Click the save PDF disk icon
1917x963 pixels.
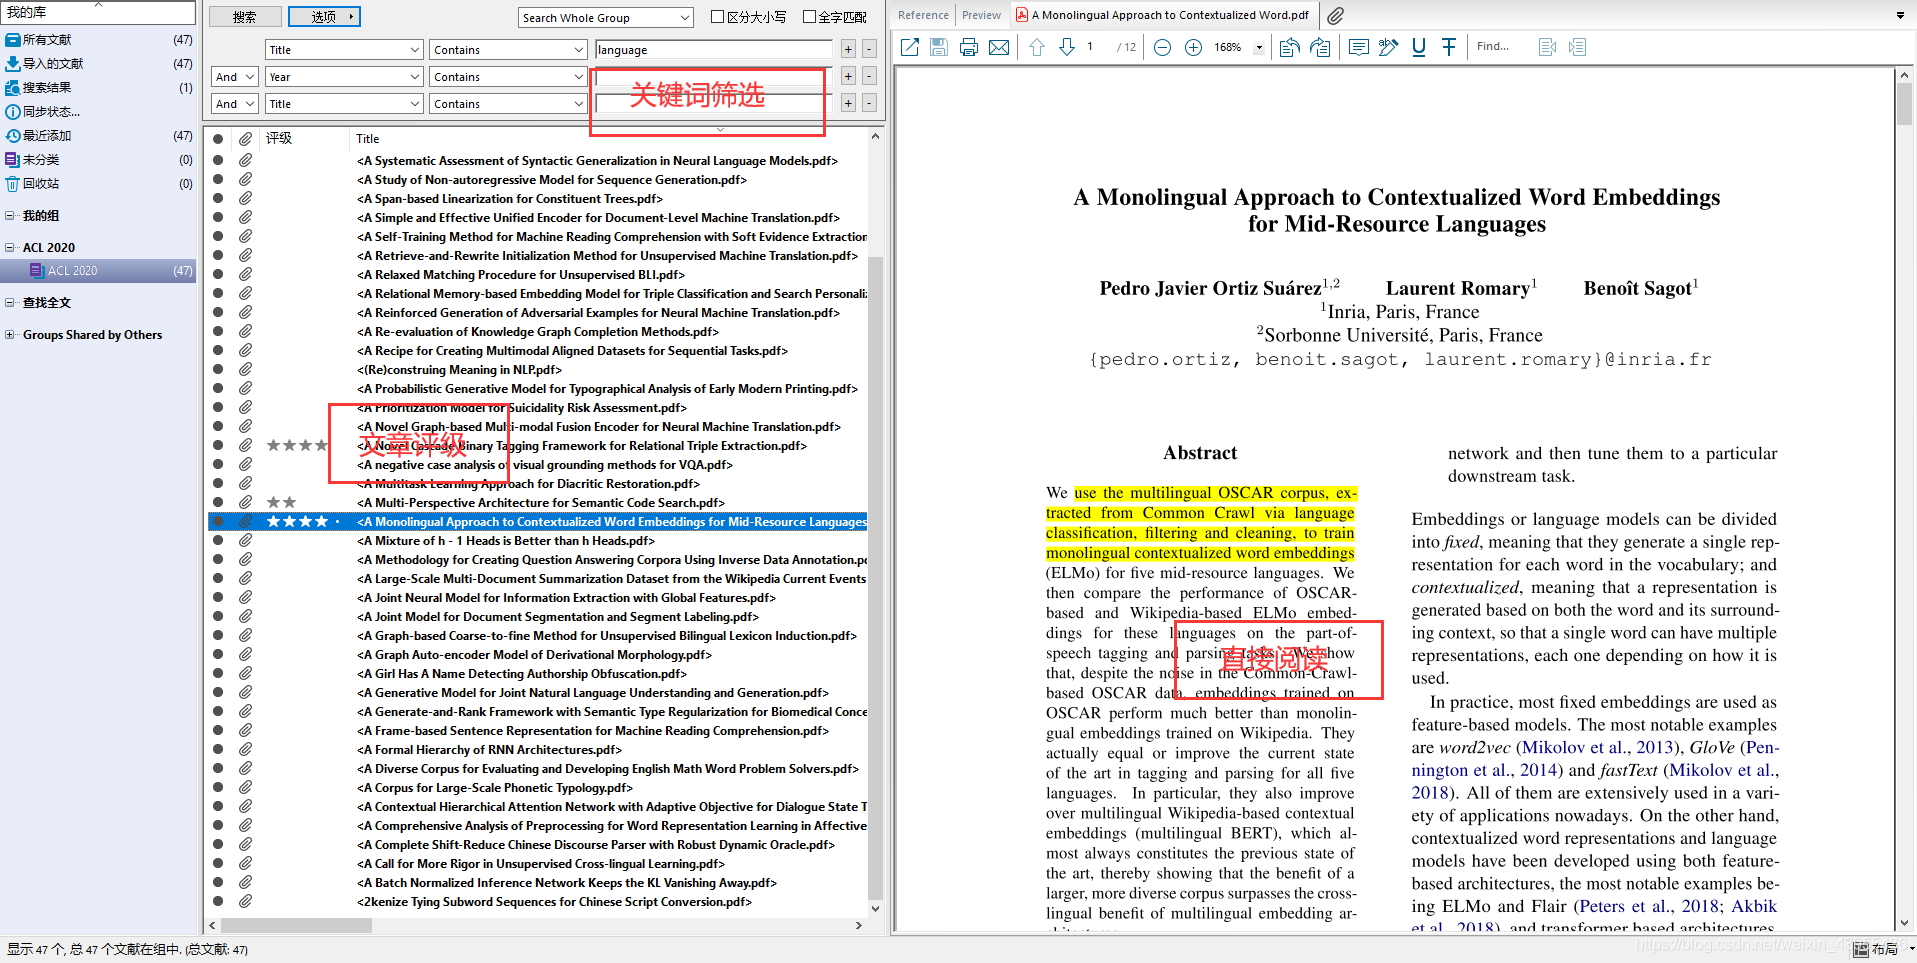(x=939, y=47)
